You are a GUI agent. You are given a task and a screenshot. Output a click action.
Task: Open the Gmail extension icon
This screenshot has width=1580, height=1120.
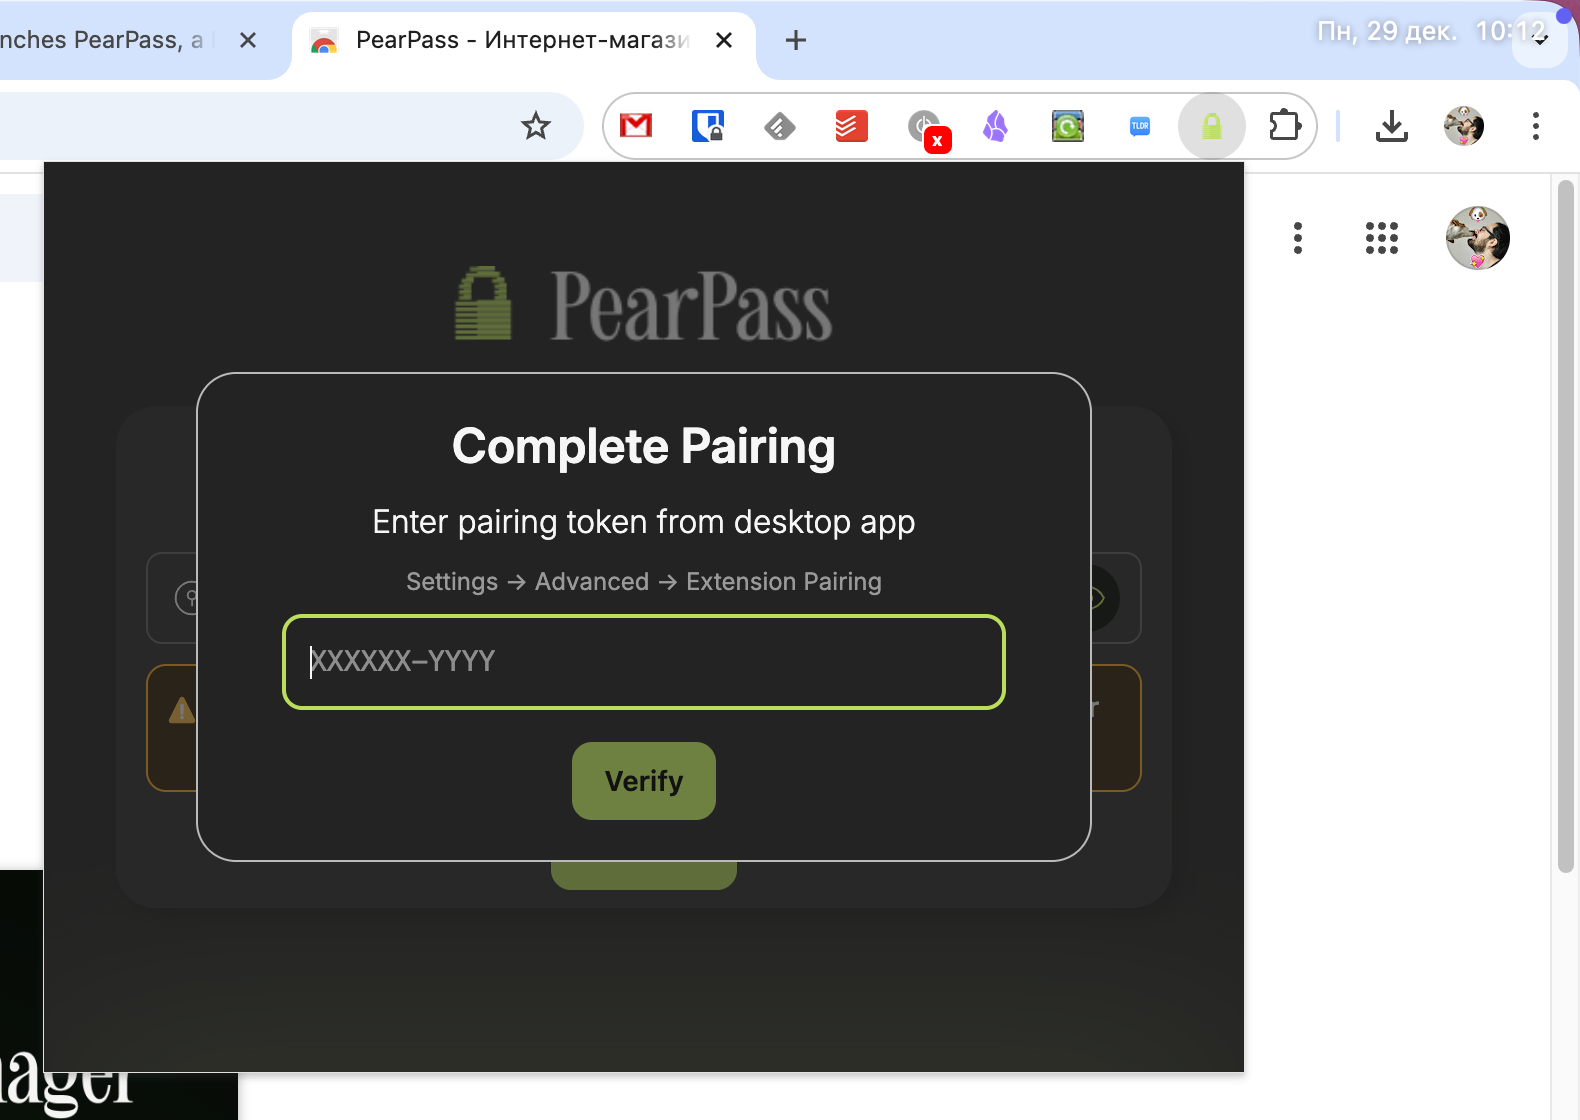pyautogui.click(x=636, y=126)
